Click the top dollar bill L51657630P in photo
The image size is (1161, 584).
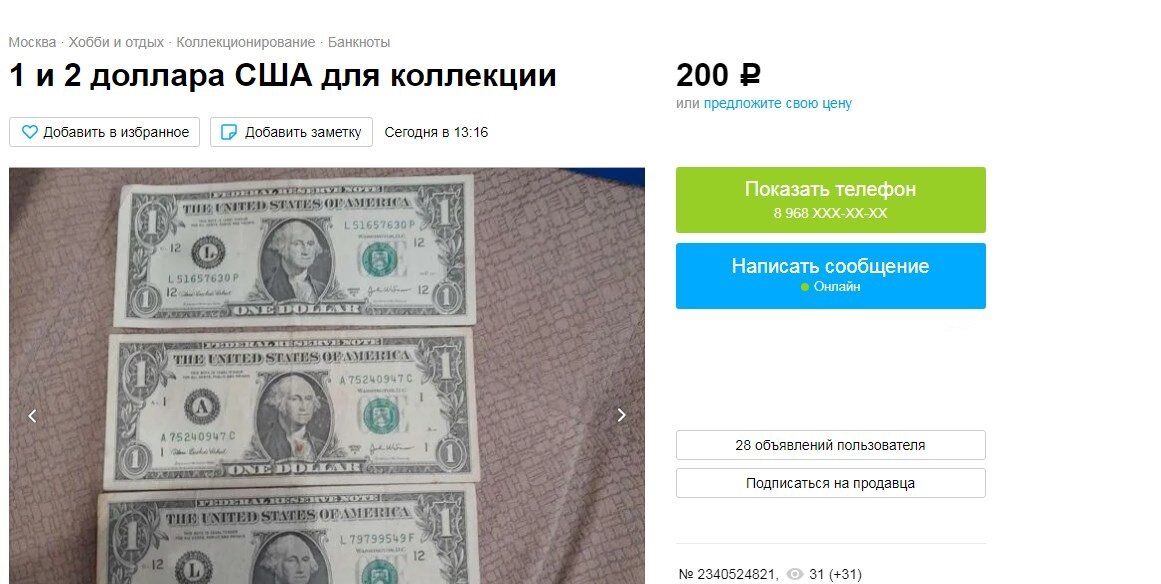tap(293, 250)
